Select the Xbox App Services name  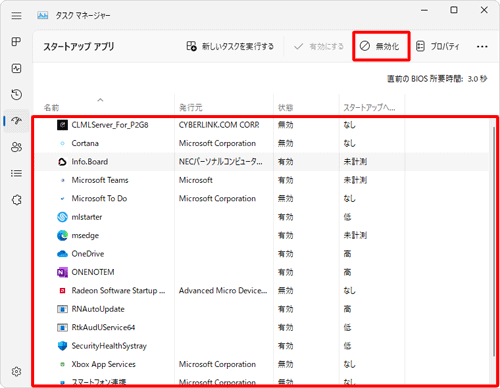(104, 364)
